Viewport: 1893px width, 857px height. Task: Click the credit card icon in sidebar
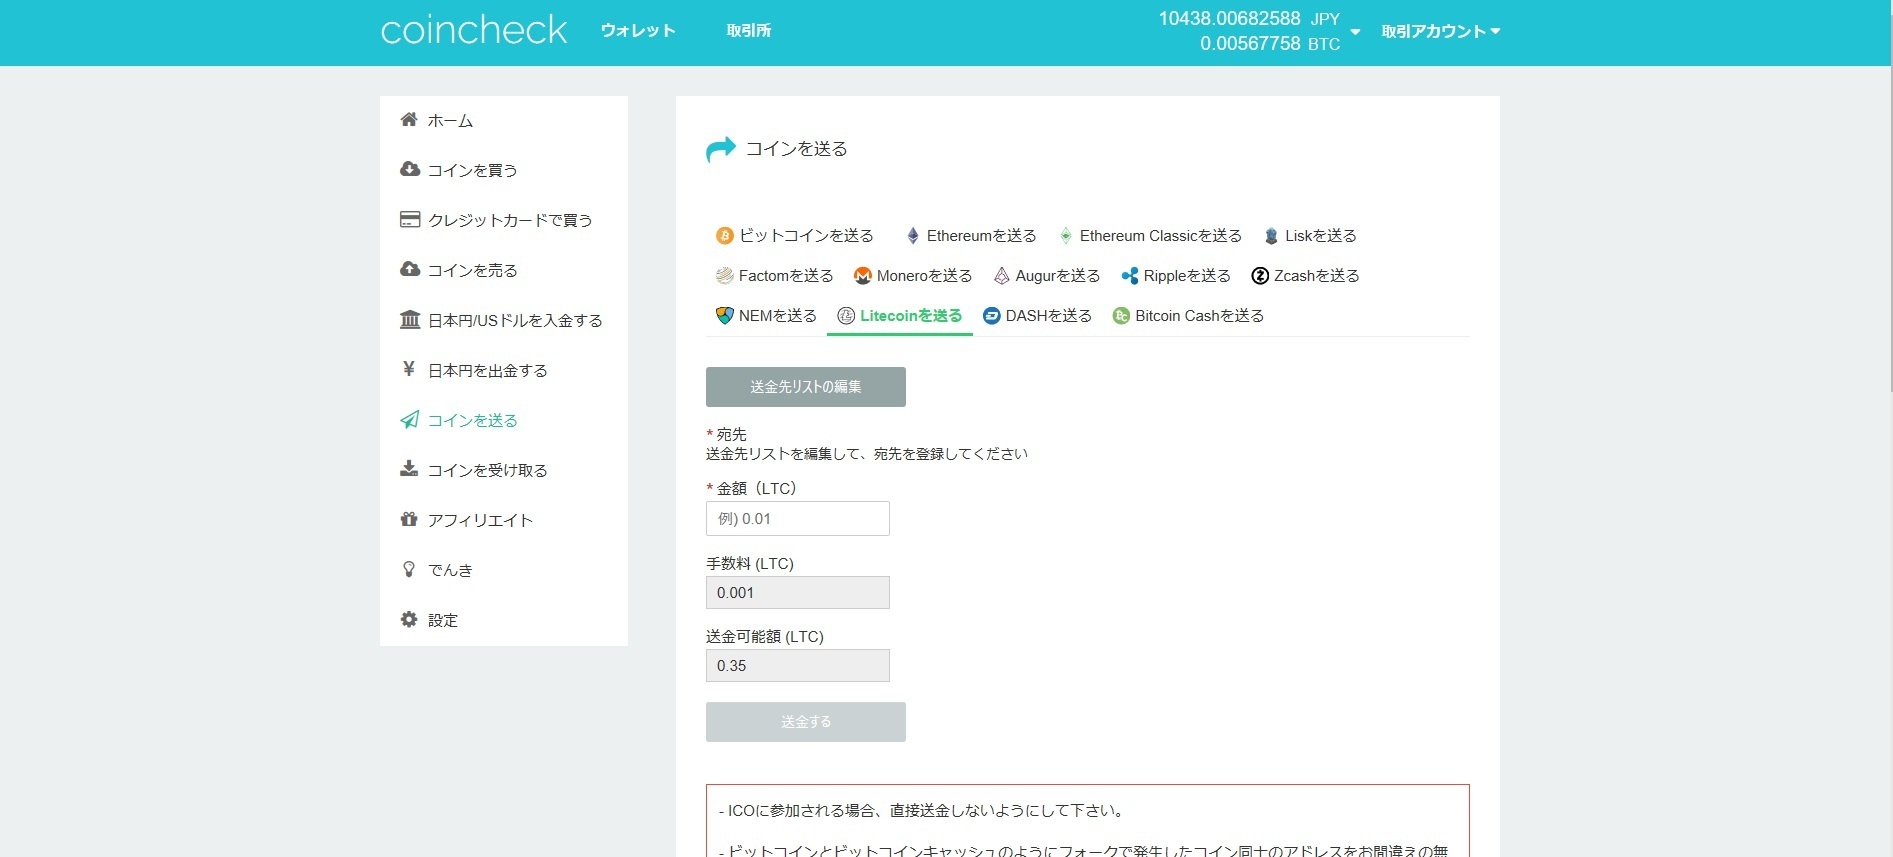(410, 219)
